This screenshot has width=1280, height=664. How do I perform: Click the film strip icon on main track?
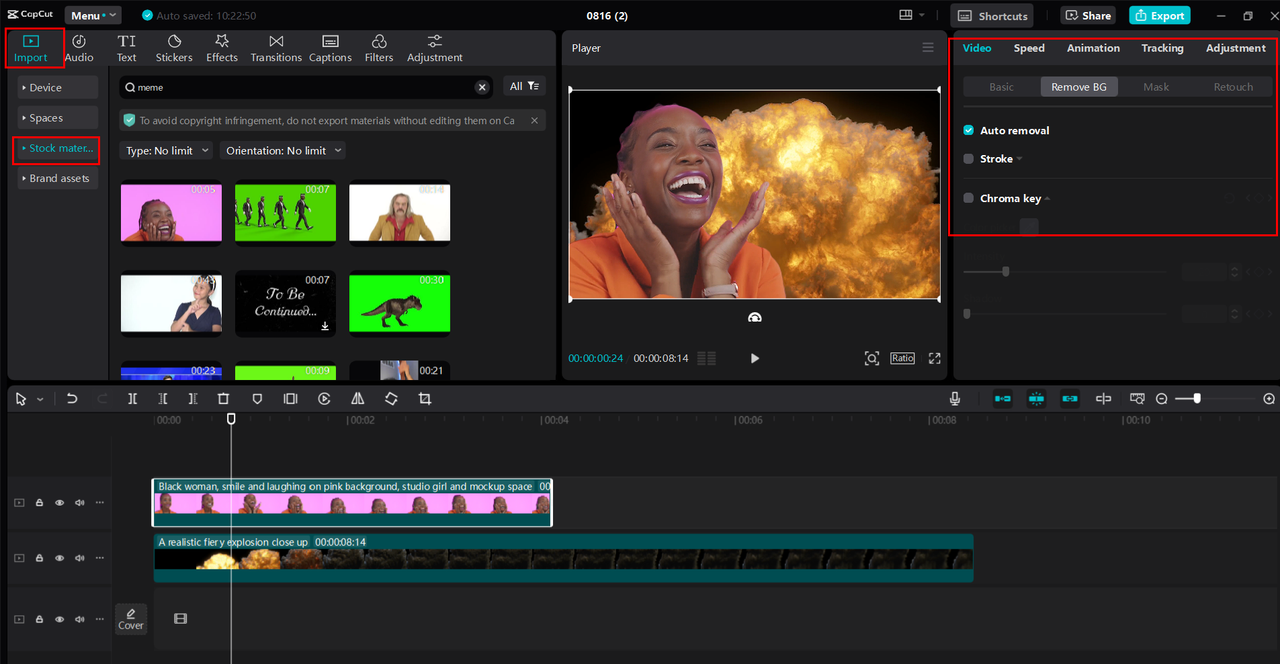(180, 619)
